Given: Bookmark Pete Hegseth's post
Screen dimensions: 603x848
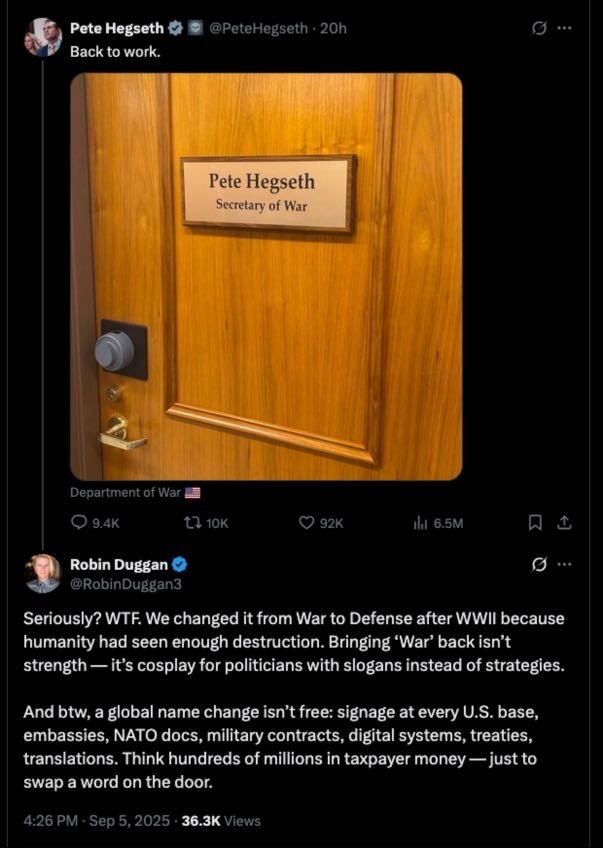Looking at the screenshot, I should click(535, 523).
